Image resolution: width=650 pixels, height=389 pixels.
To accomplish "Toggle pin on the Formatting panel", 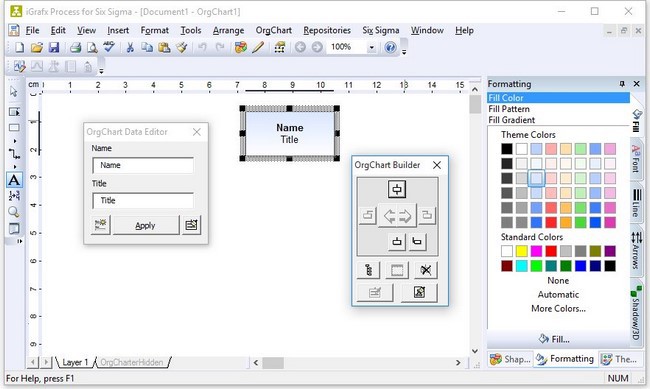I will (621, 84).
